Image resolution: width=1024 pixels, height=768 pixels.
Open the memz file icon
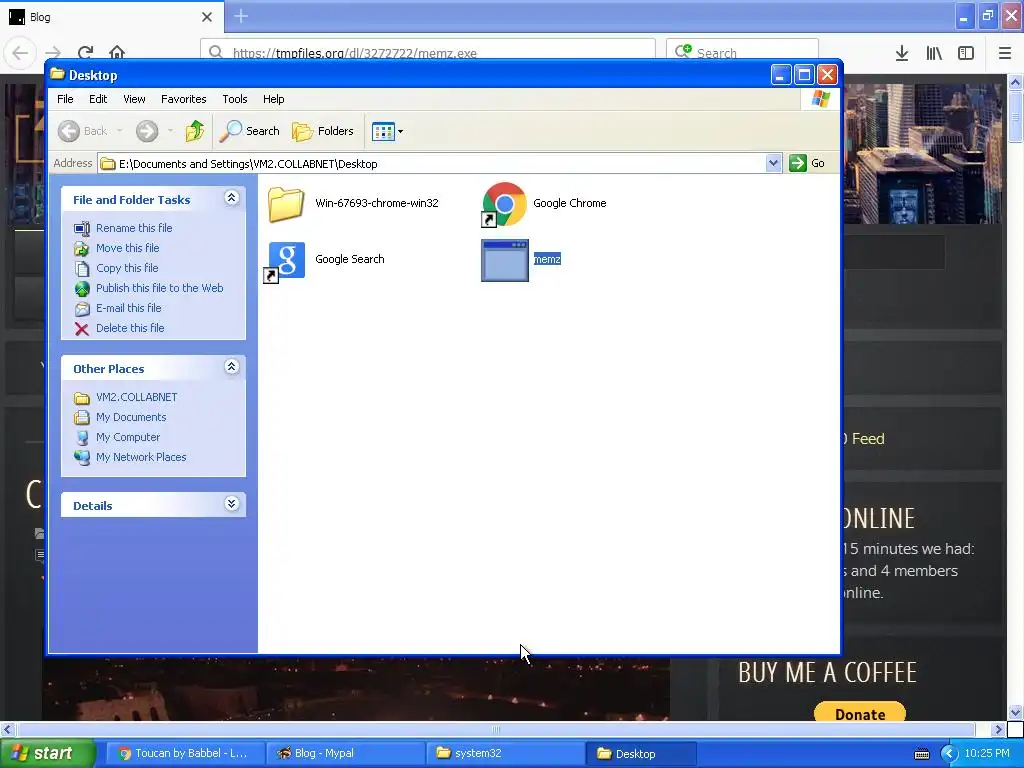point(505,260)
